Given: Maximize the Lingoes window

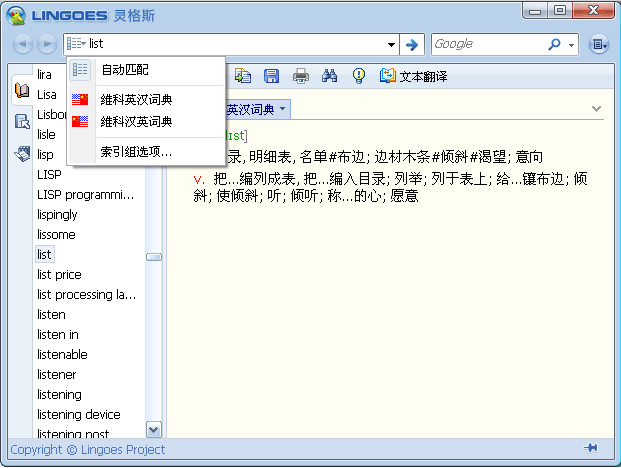Looking at the screenshot, I should [560, 11].
